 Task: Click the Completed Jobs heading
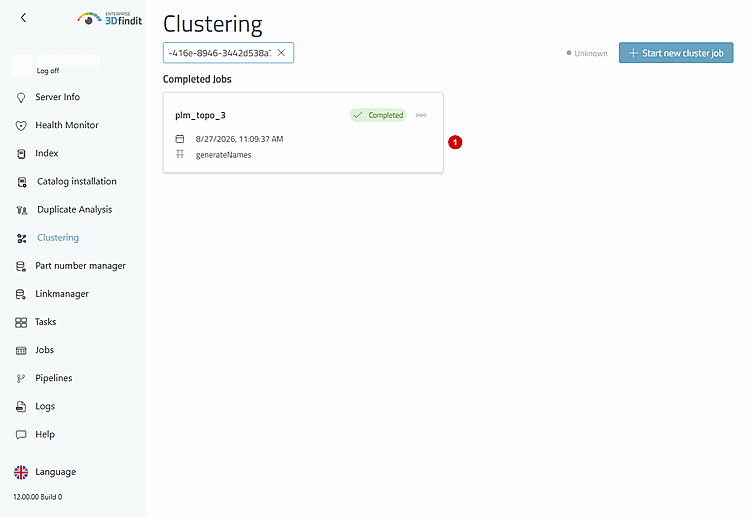coord(197,79)
